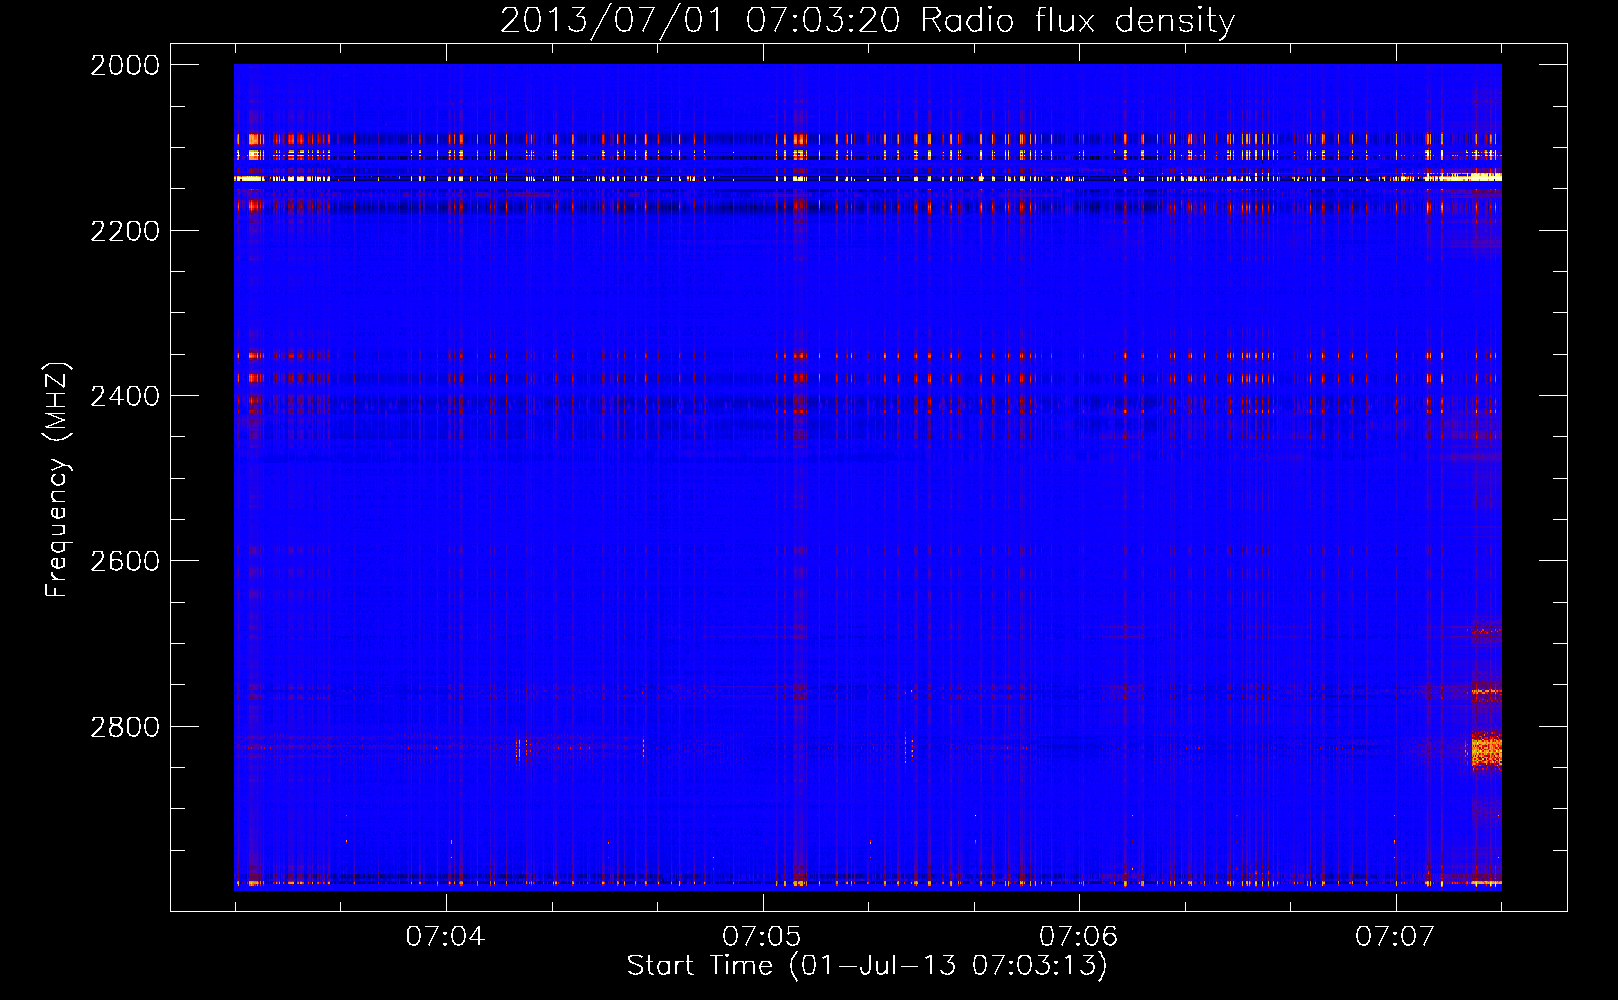The image size is (1618, 1000).
Task: Click the 'Frequency (MHZ)' axis label
Action: click(57, 480)
